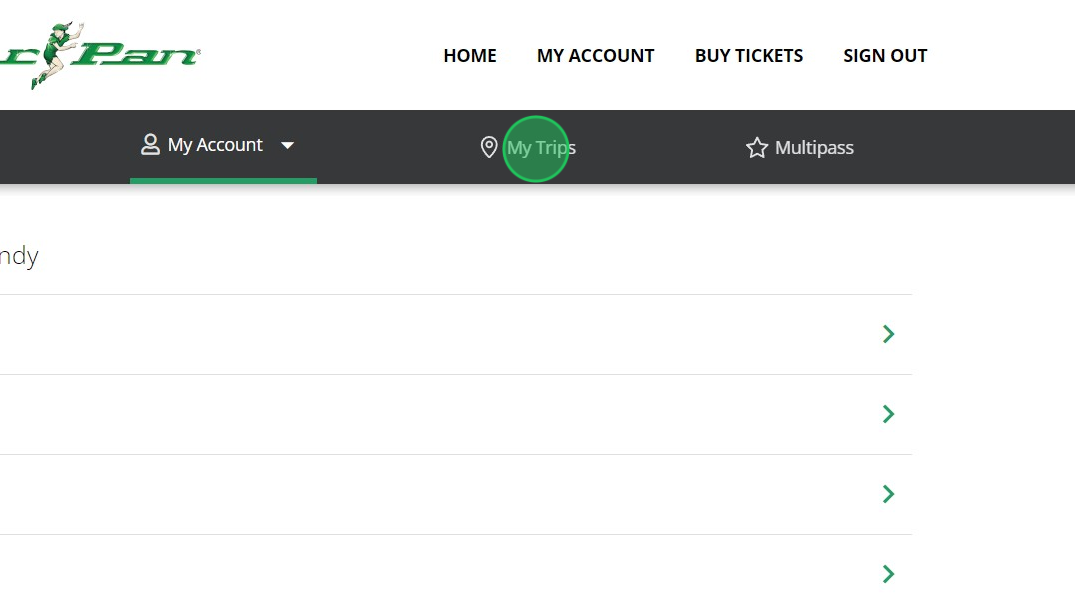This screenshot has width=1075, height=600.
Task: Click the person icon beside My Account
Action: (x=150, y=145)
